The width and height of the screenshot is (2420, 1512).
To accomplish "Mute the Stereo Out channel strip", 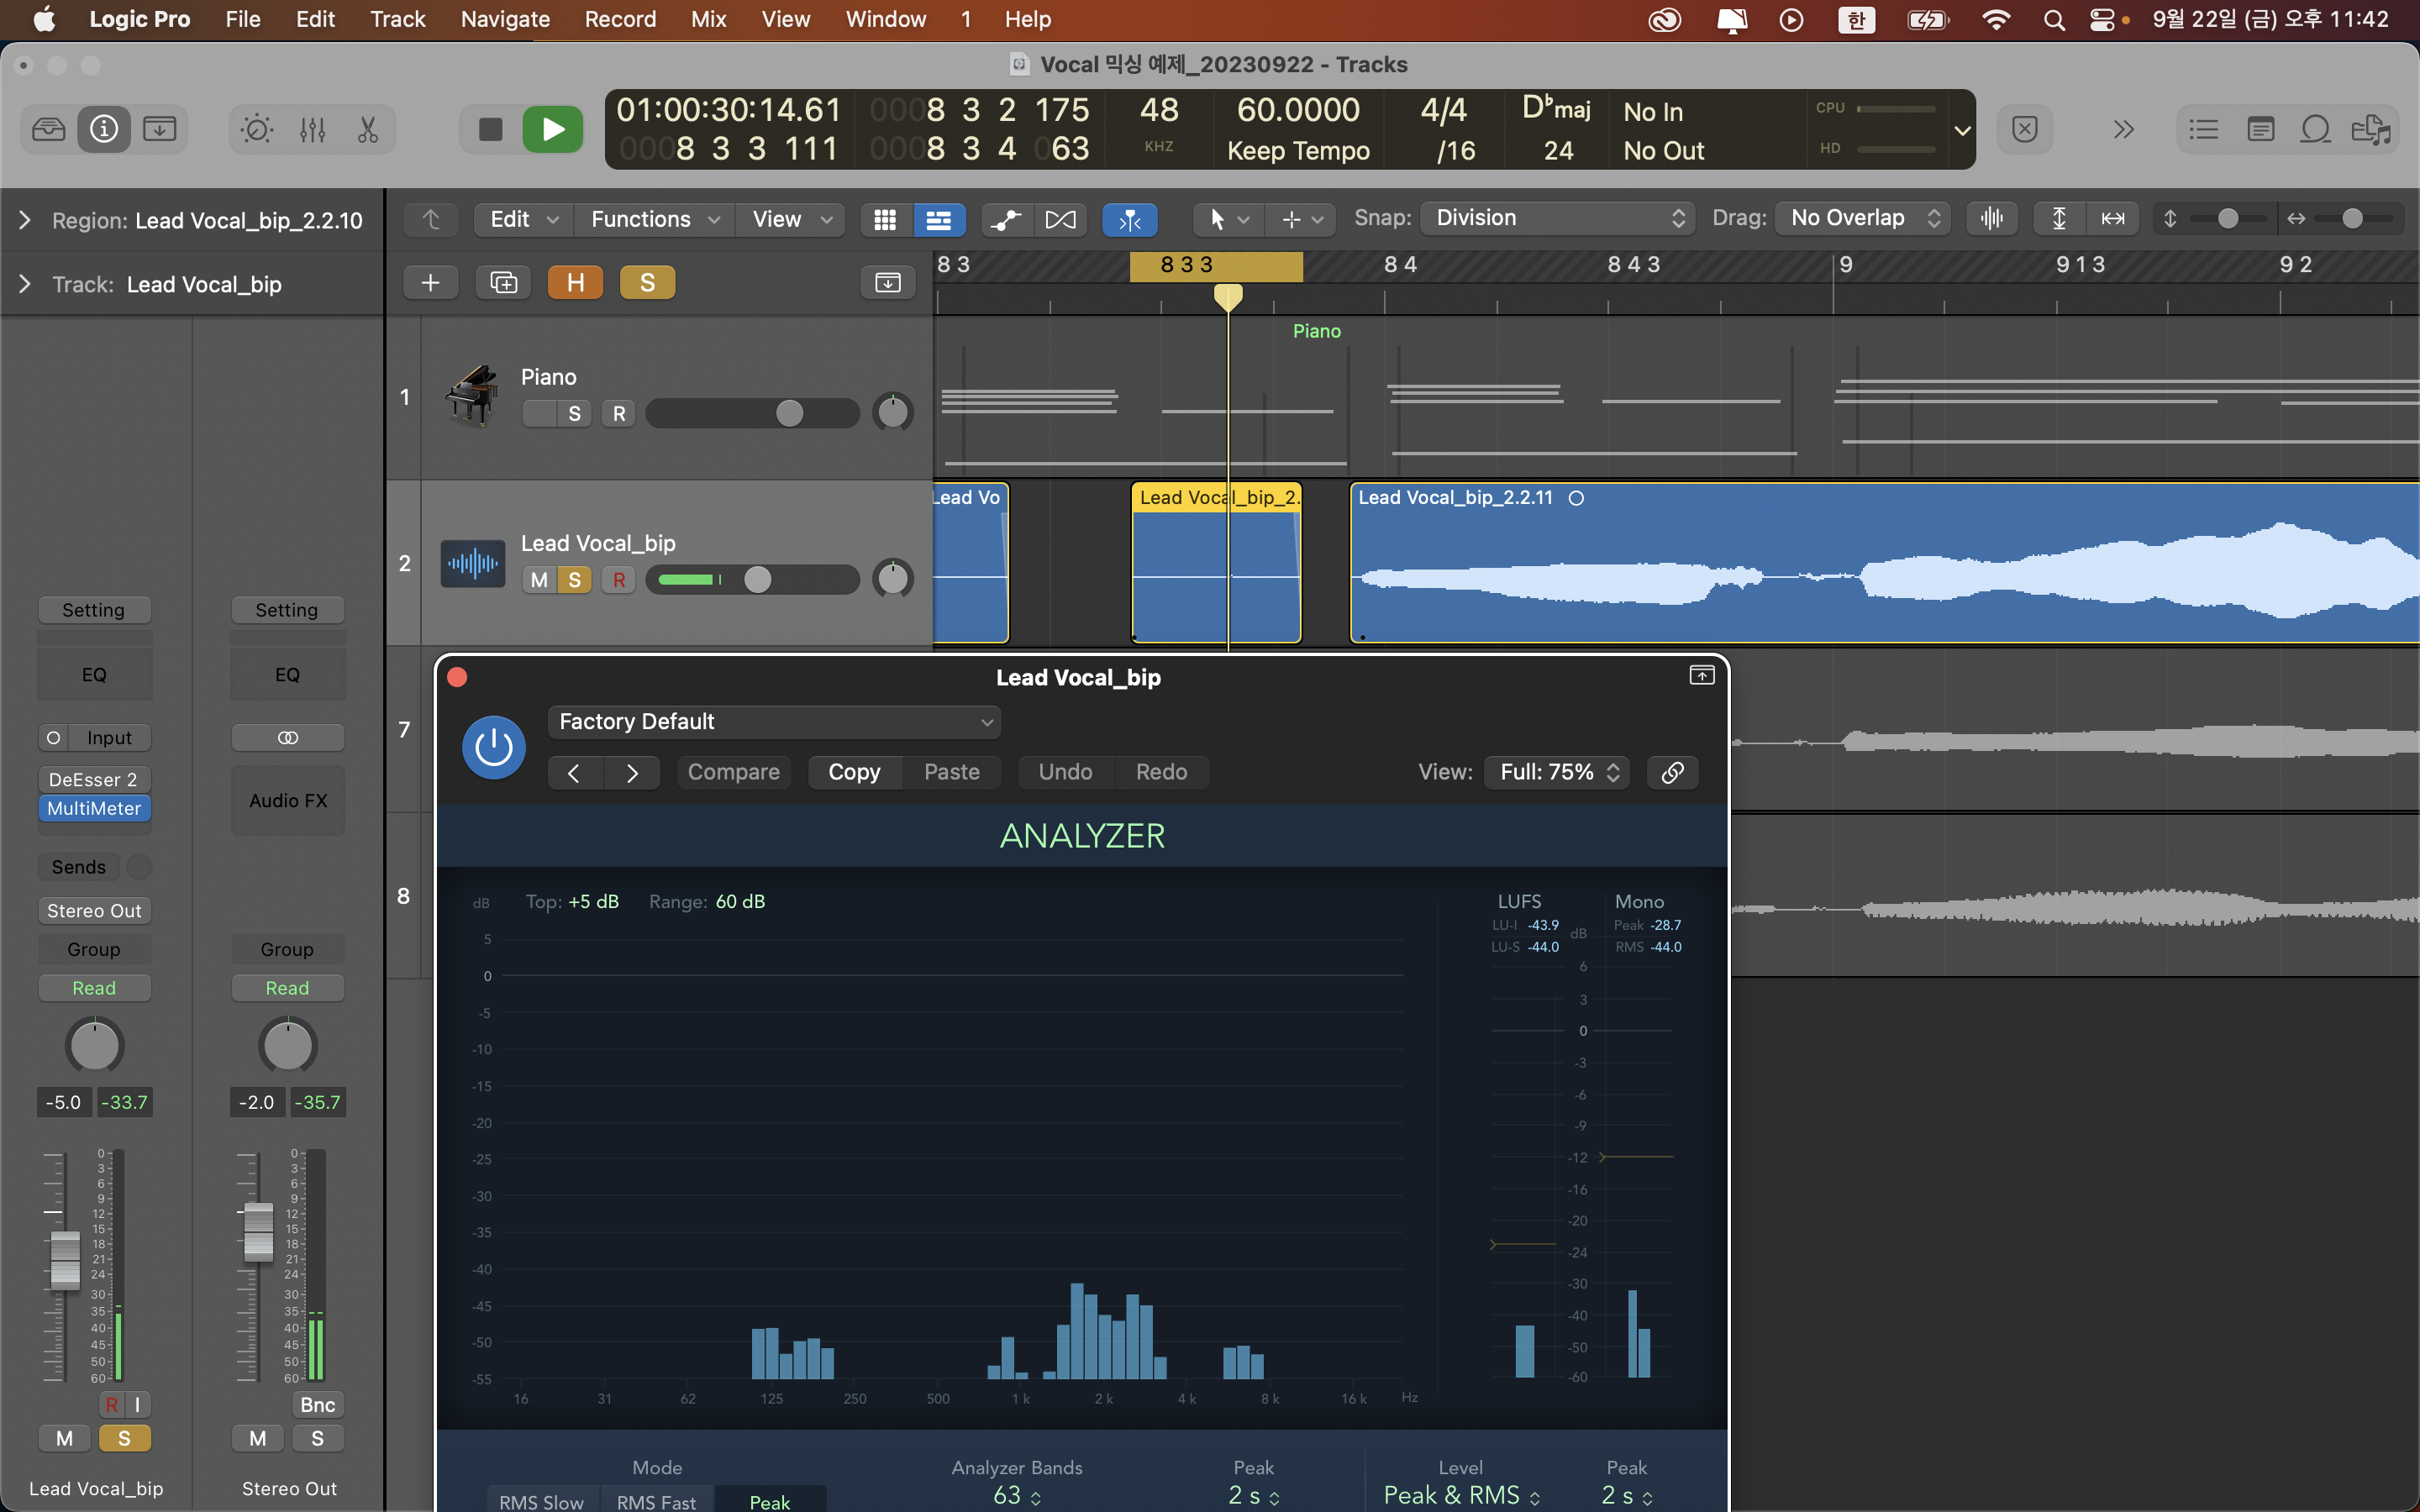I will pyautogui.click(x=258, y=1438).
